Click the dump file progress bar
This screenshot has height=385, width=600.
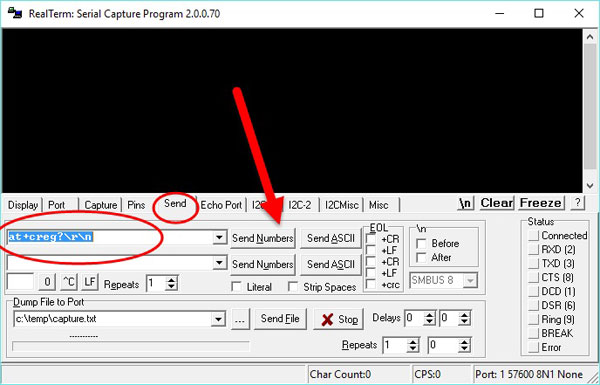point(131,347)
